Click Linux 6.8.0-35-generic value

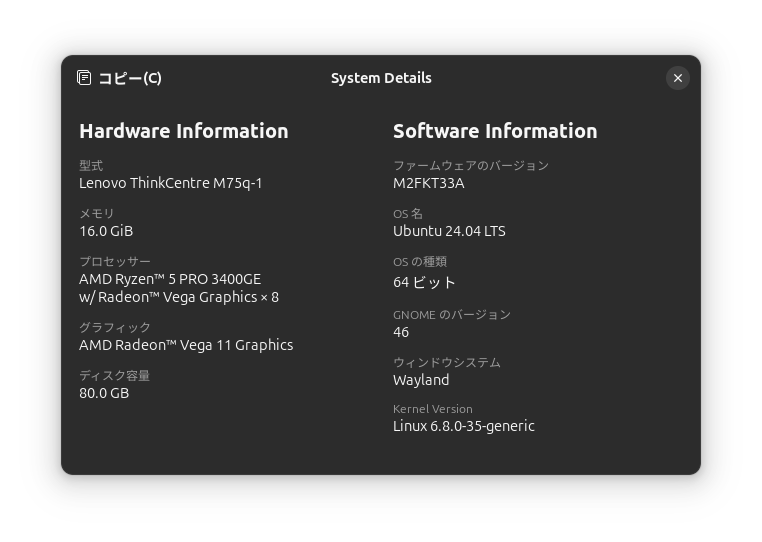coord(464,426)
